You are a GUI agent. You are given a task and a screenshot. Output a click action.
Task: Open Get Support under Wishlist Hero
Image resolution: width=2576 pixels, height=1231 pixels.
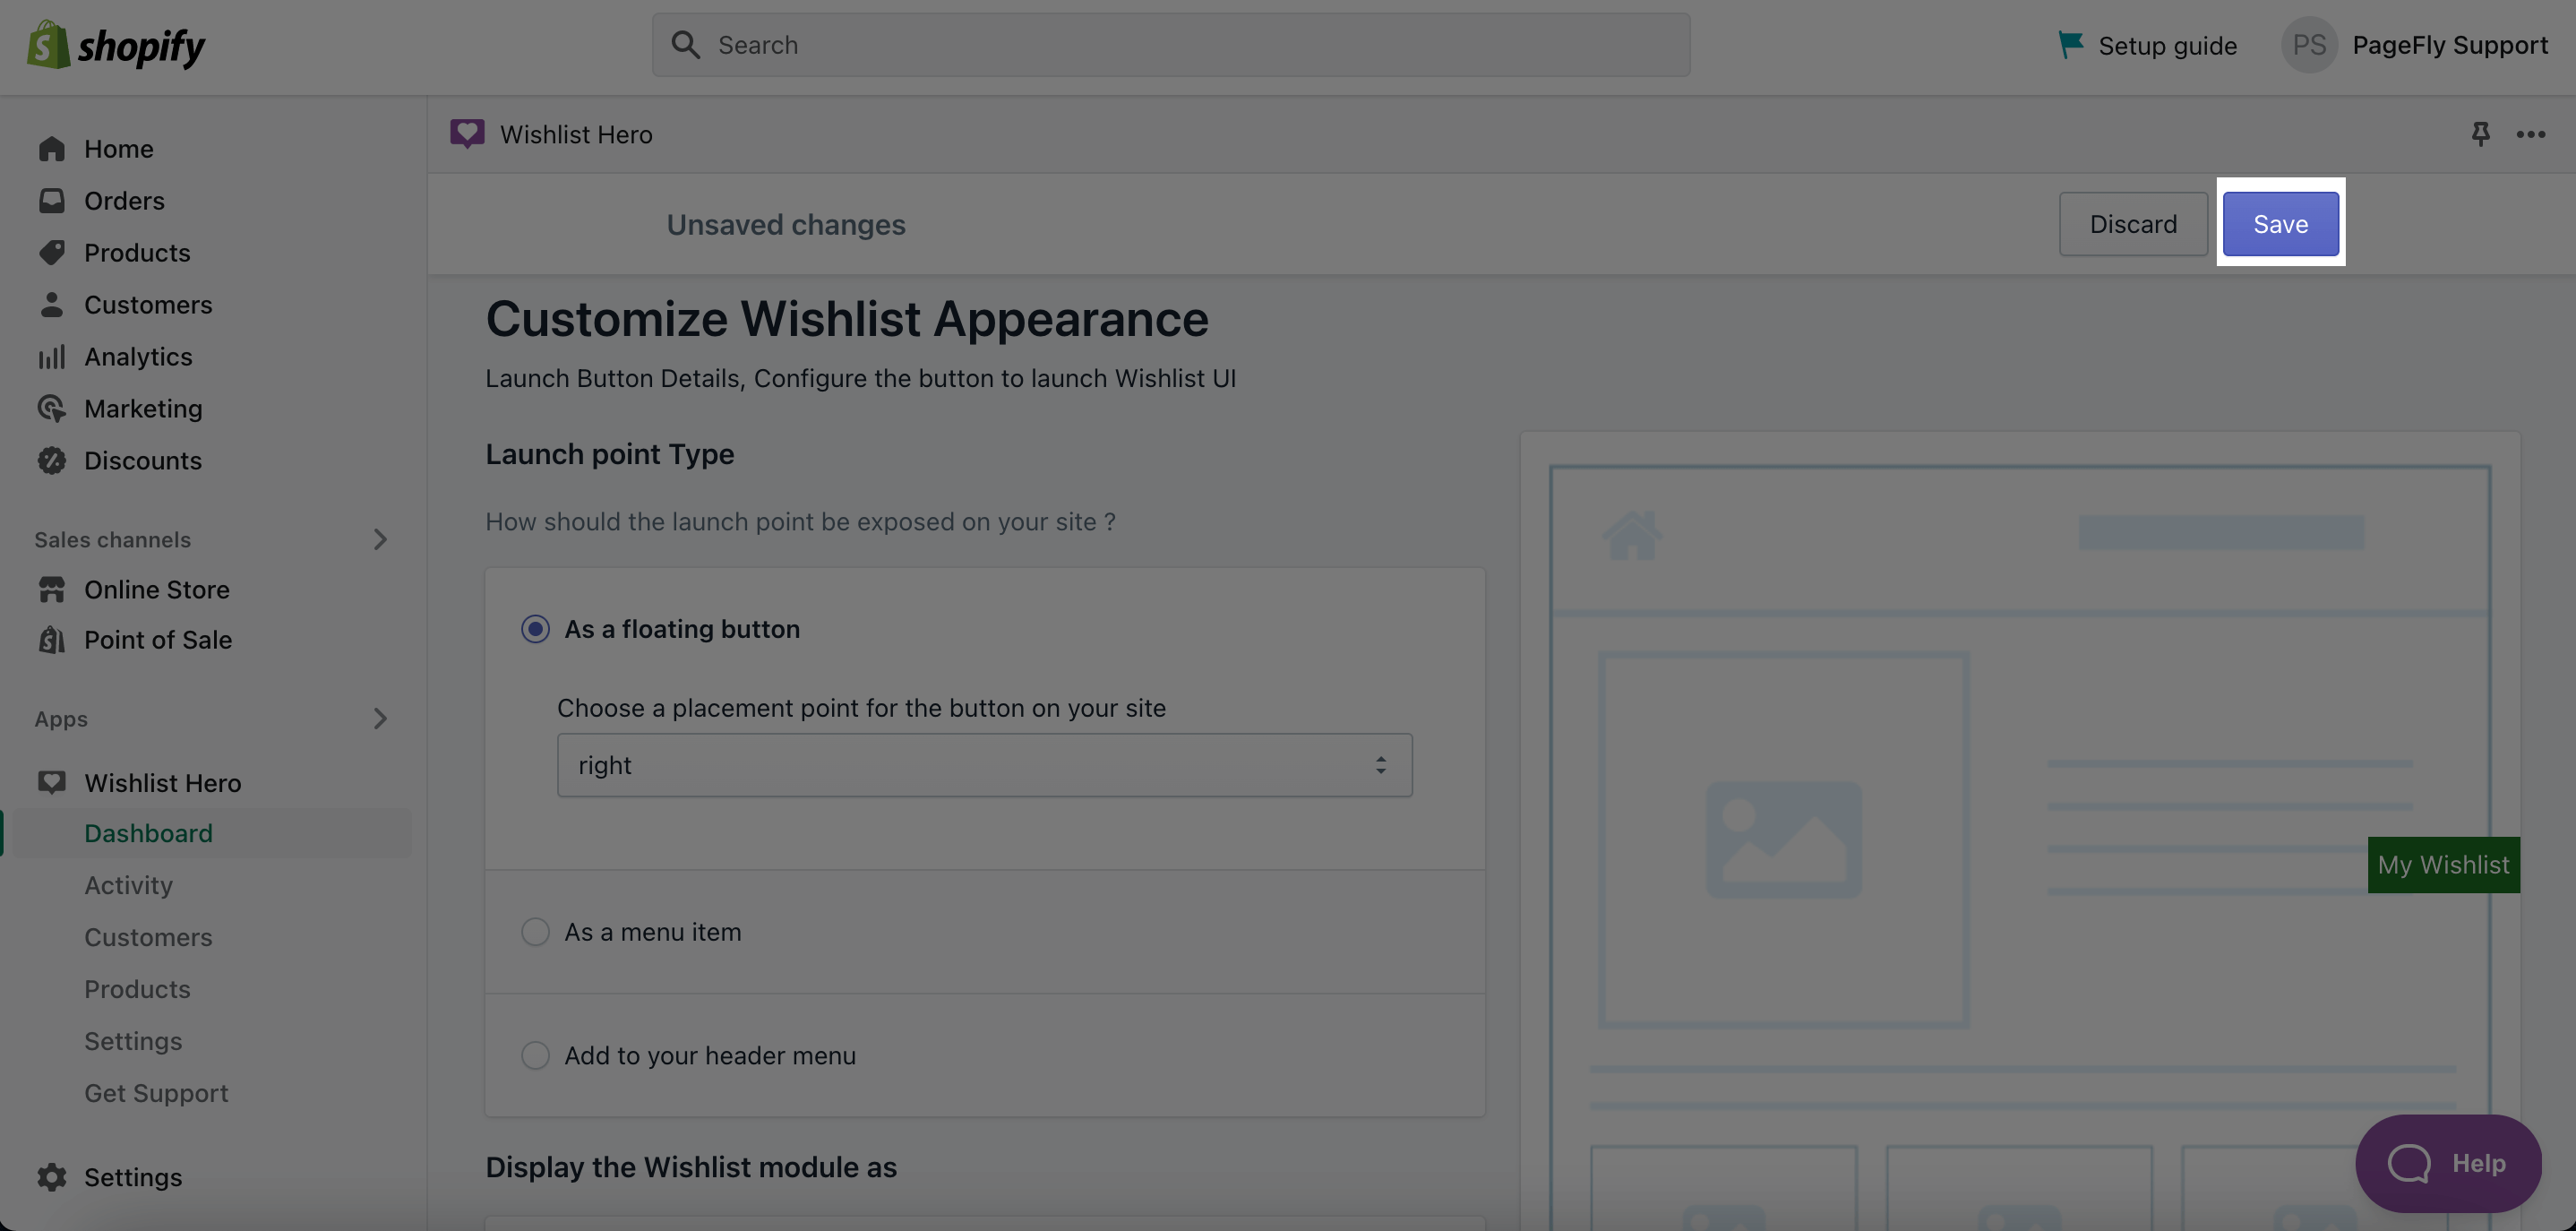point(156,1093)
